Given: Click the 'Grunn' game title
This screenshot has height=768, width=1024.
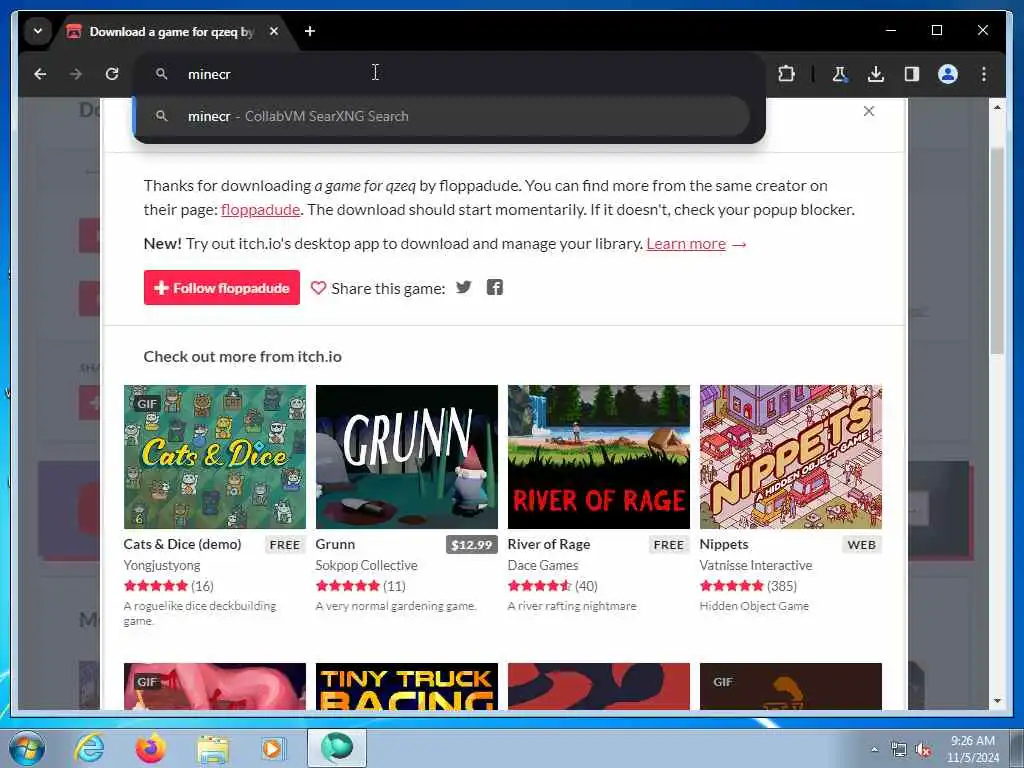Looking at the screenshot, I should pyautogui.click(x=335, y=544).
